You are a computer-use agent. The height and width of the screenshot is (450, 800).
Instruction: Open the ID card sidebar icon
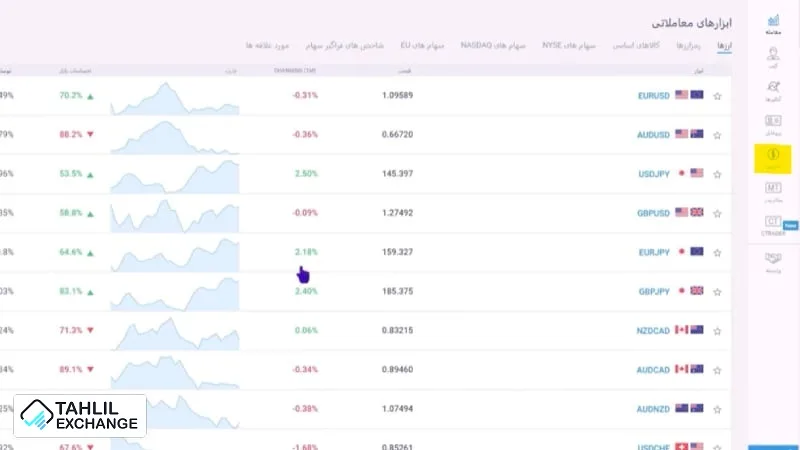tap(772, 123)
